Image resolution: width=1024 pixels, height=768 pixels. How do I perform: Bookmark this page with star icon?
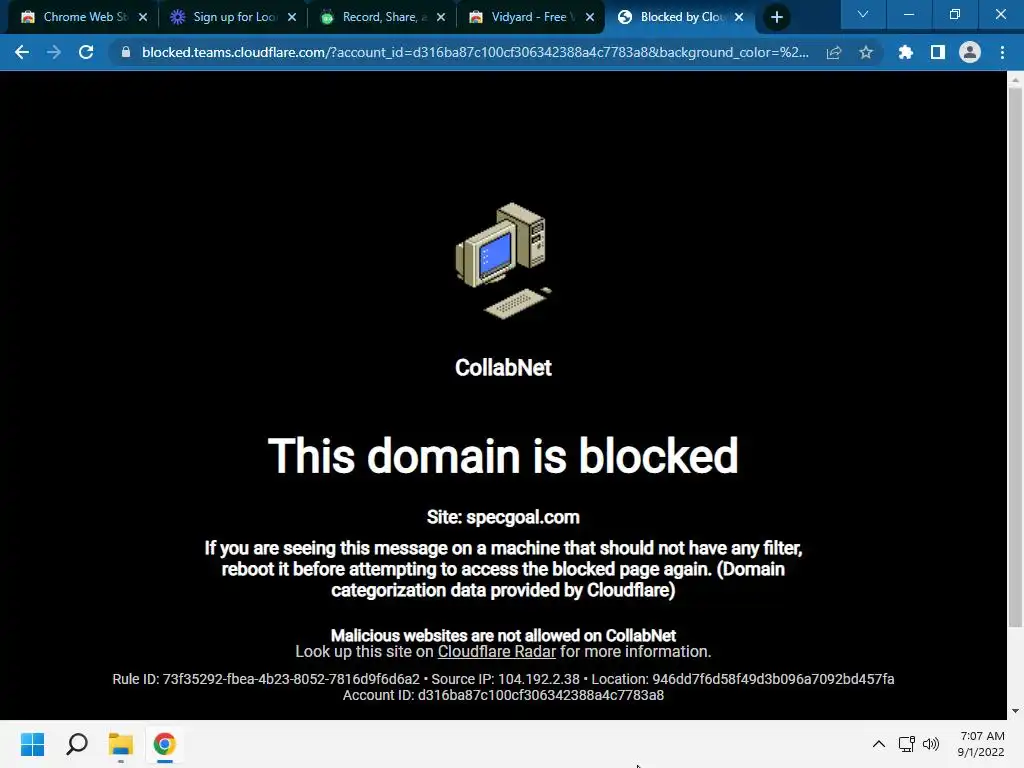(x=866, y=52)
